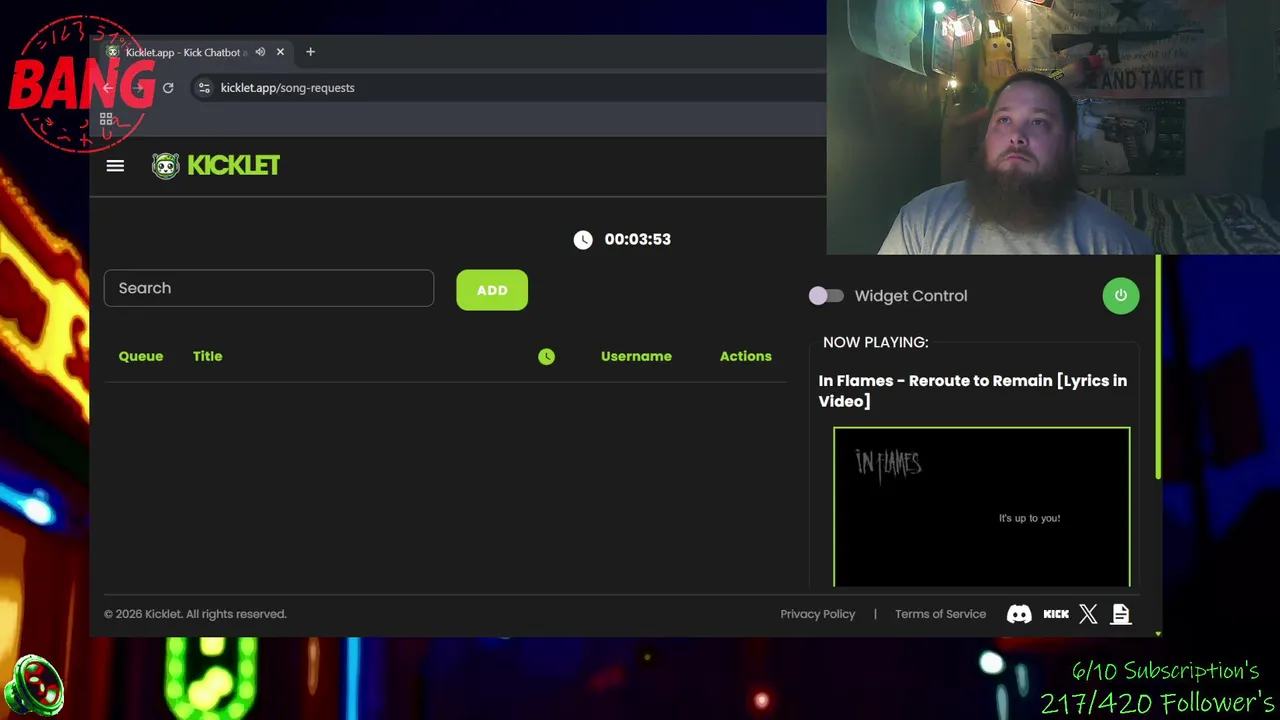Click the green vertical page scrollbar

tap(1158, 367)
